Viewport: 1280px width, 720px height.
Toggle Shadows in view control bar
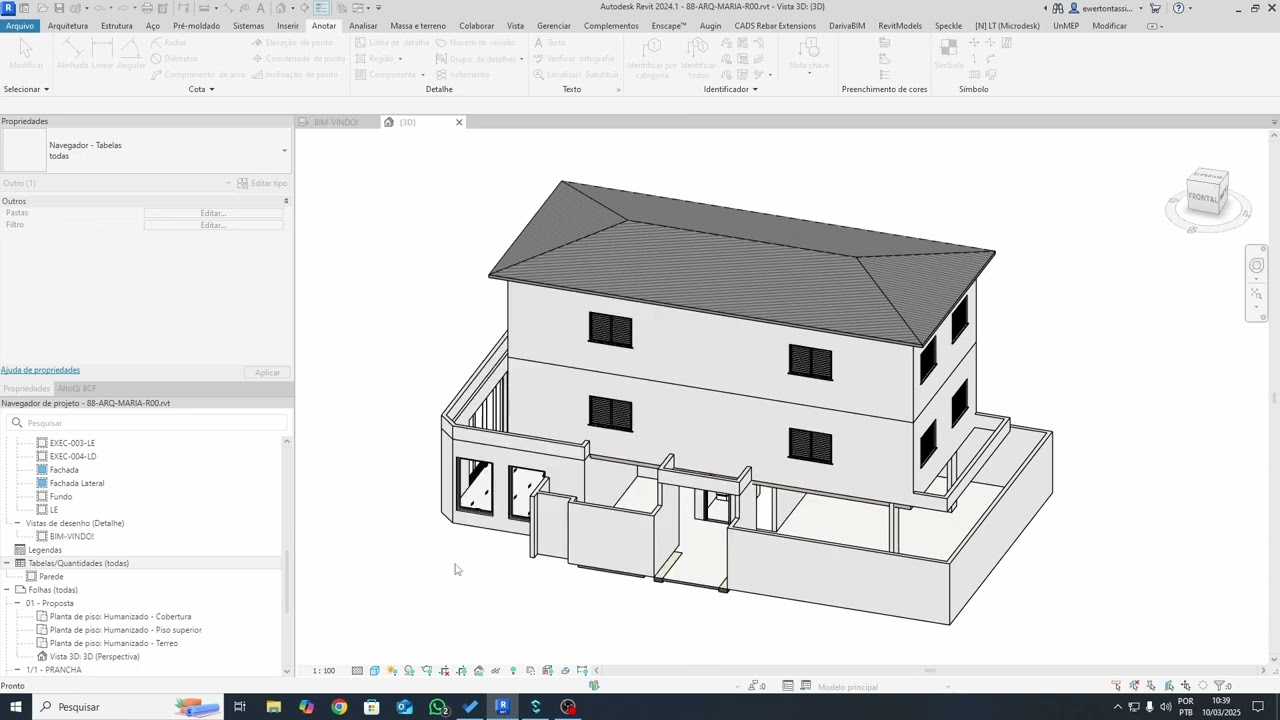click(x=409, y=671)
